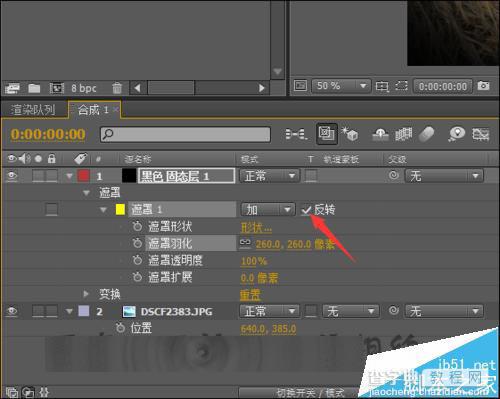Image resolution: width=500 pixels, height=399 pixels.
Task: Click the 形状... link
Action: (x=256, y=228)
